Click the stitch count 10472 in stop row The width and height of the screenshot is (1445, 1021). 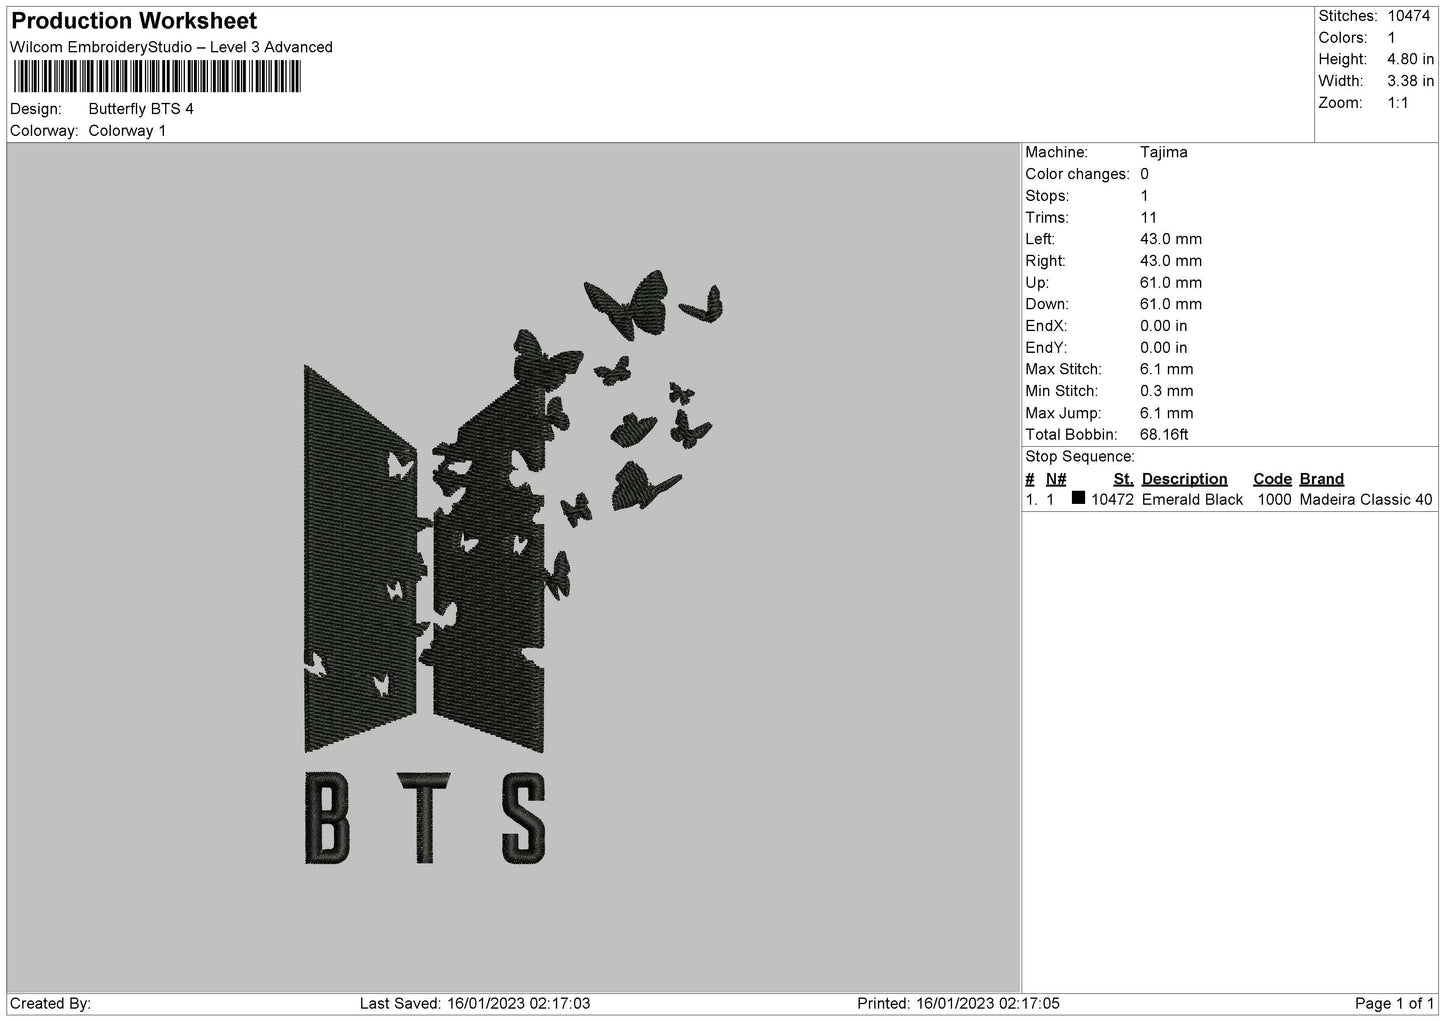[x=1112, y=500]
